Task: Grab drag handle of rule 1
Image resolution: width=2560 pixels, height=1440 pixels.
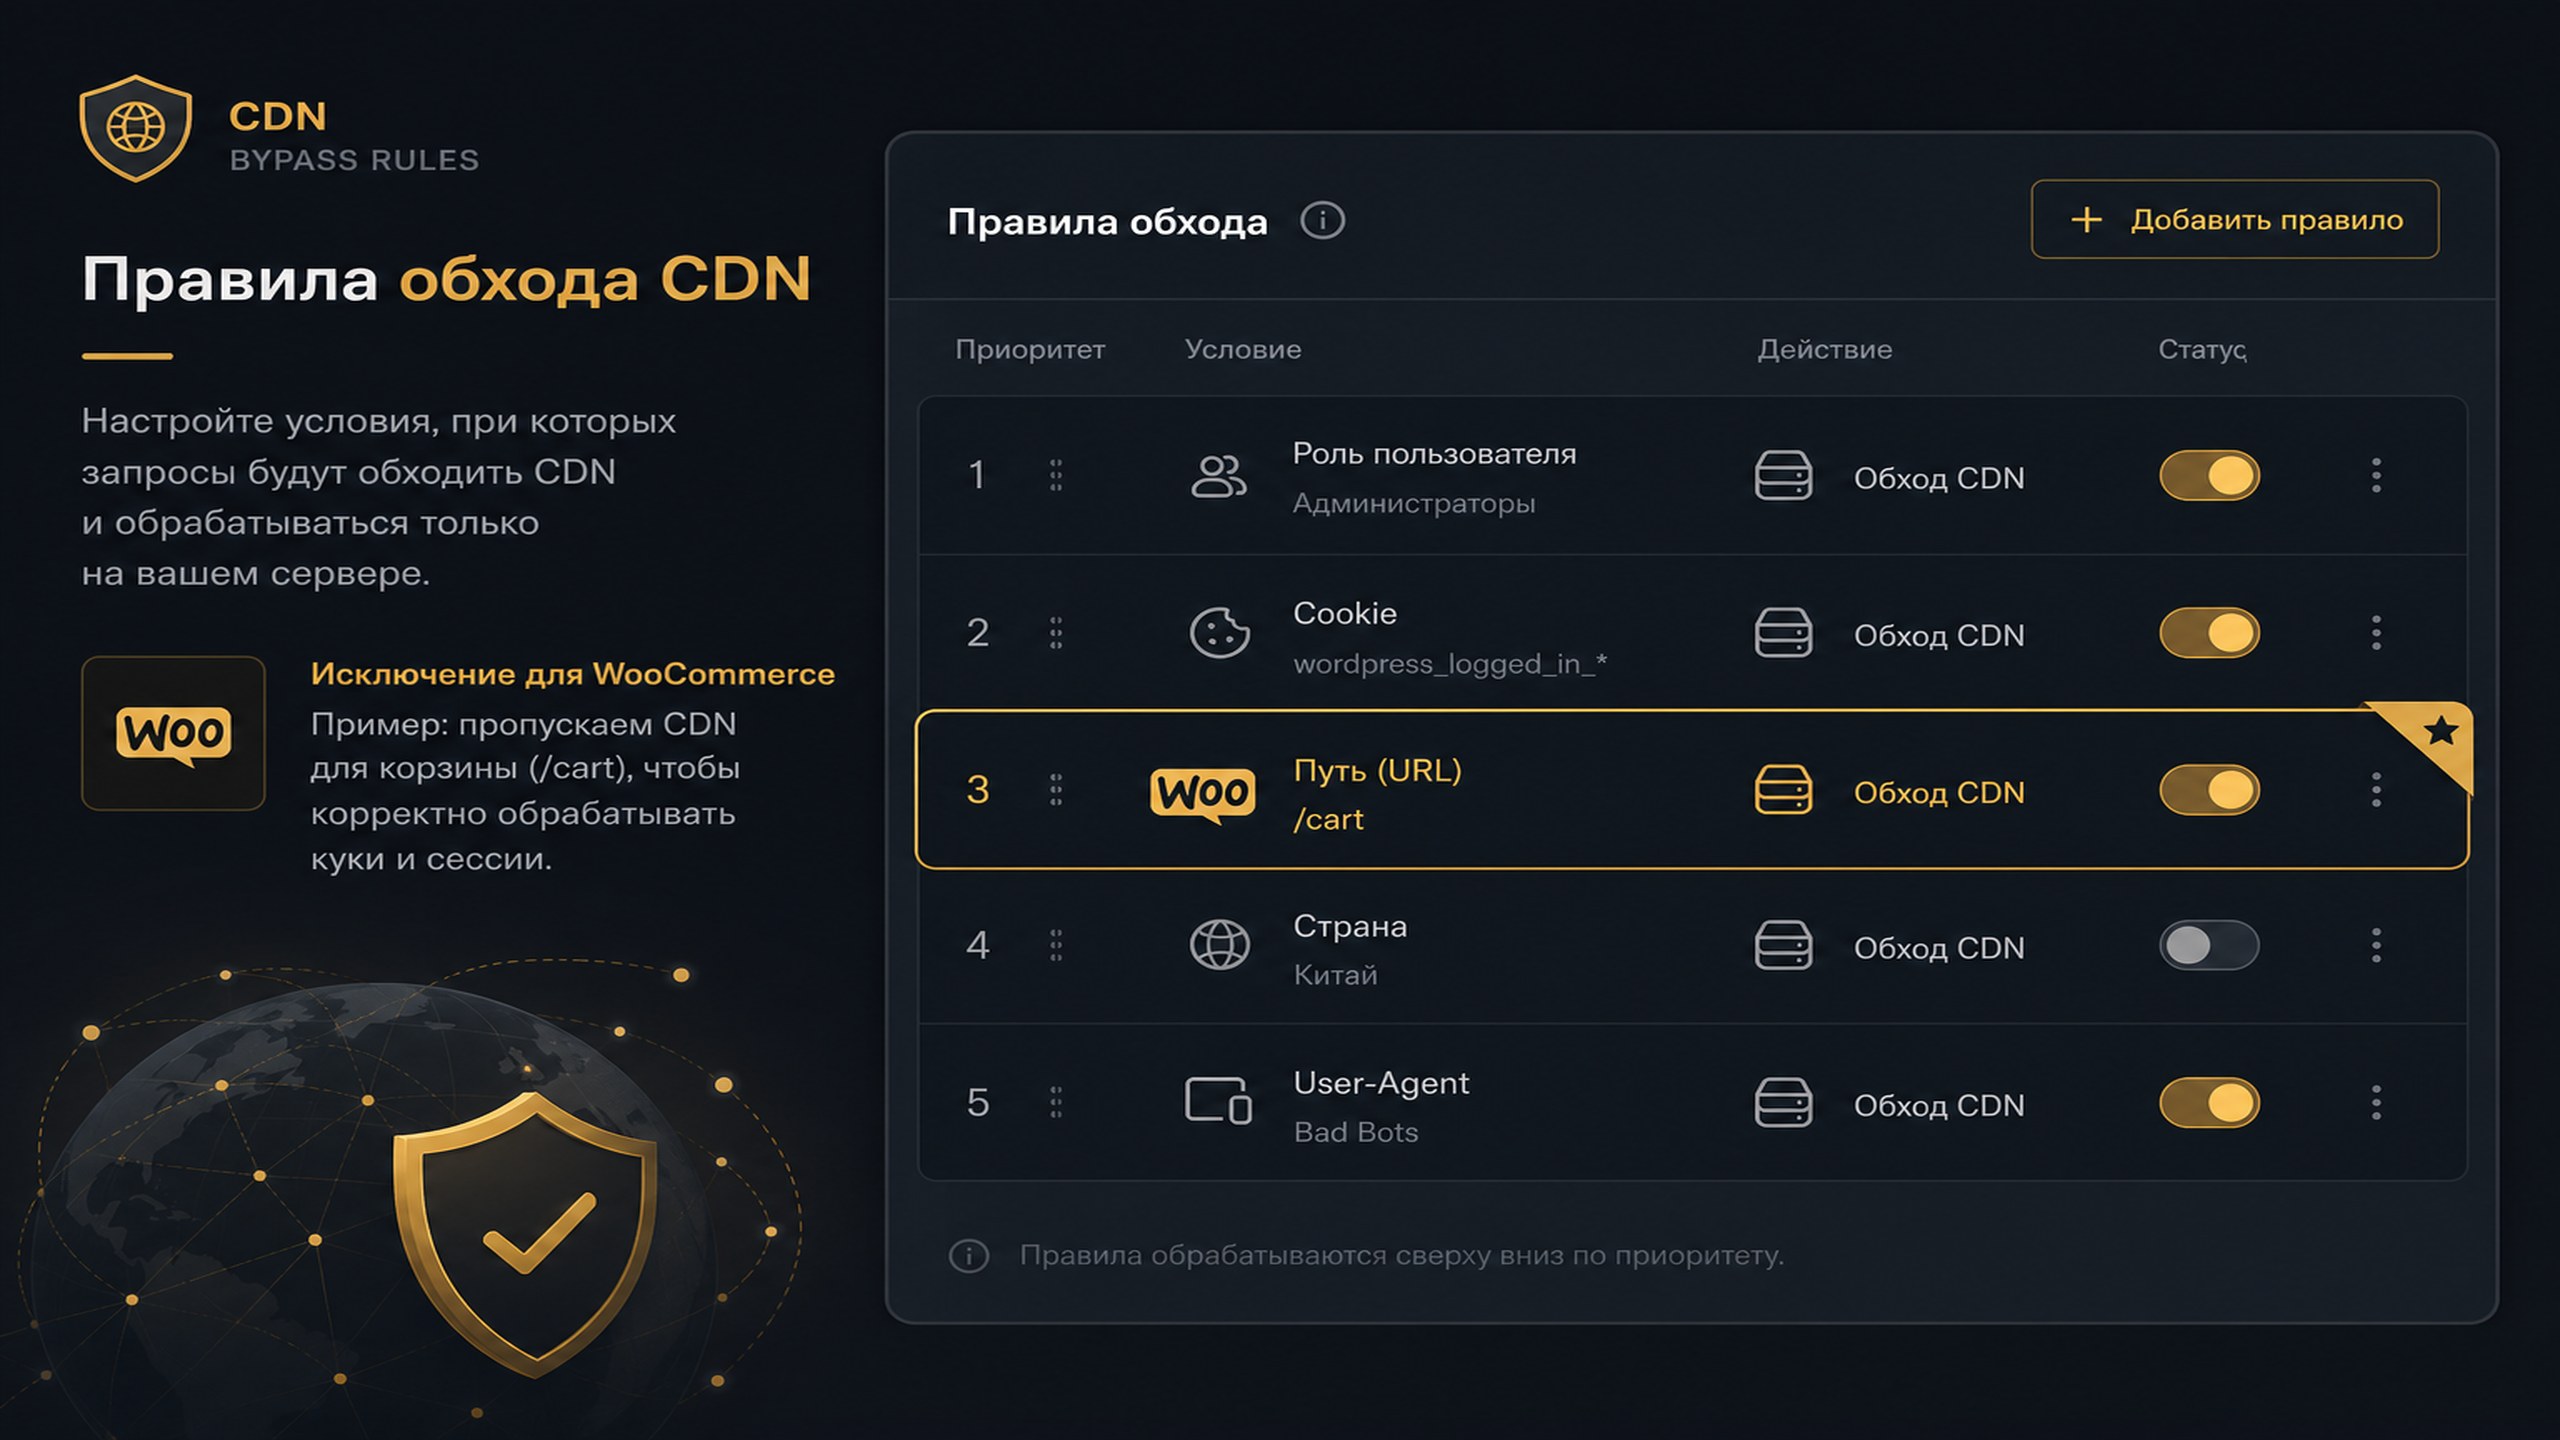Action: (x=1056, y=475)
